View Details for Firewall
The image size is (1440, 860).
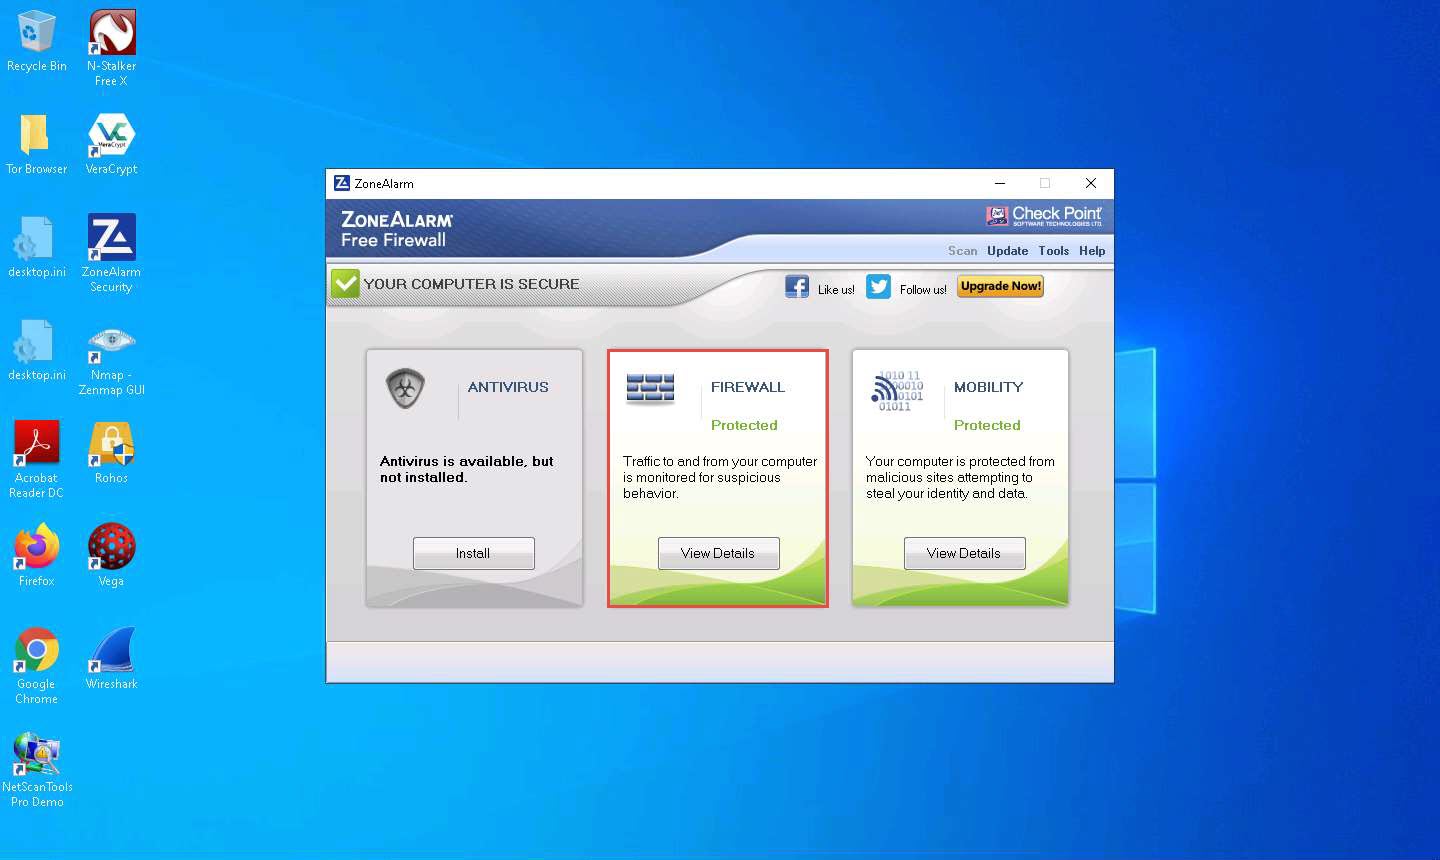pyautogui.click(x=718, y=553)
